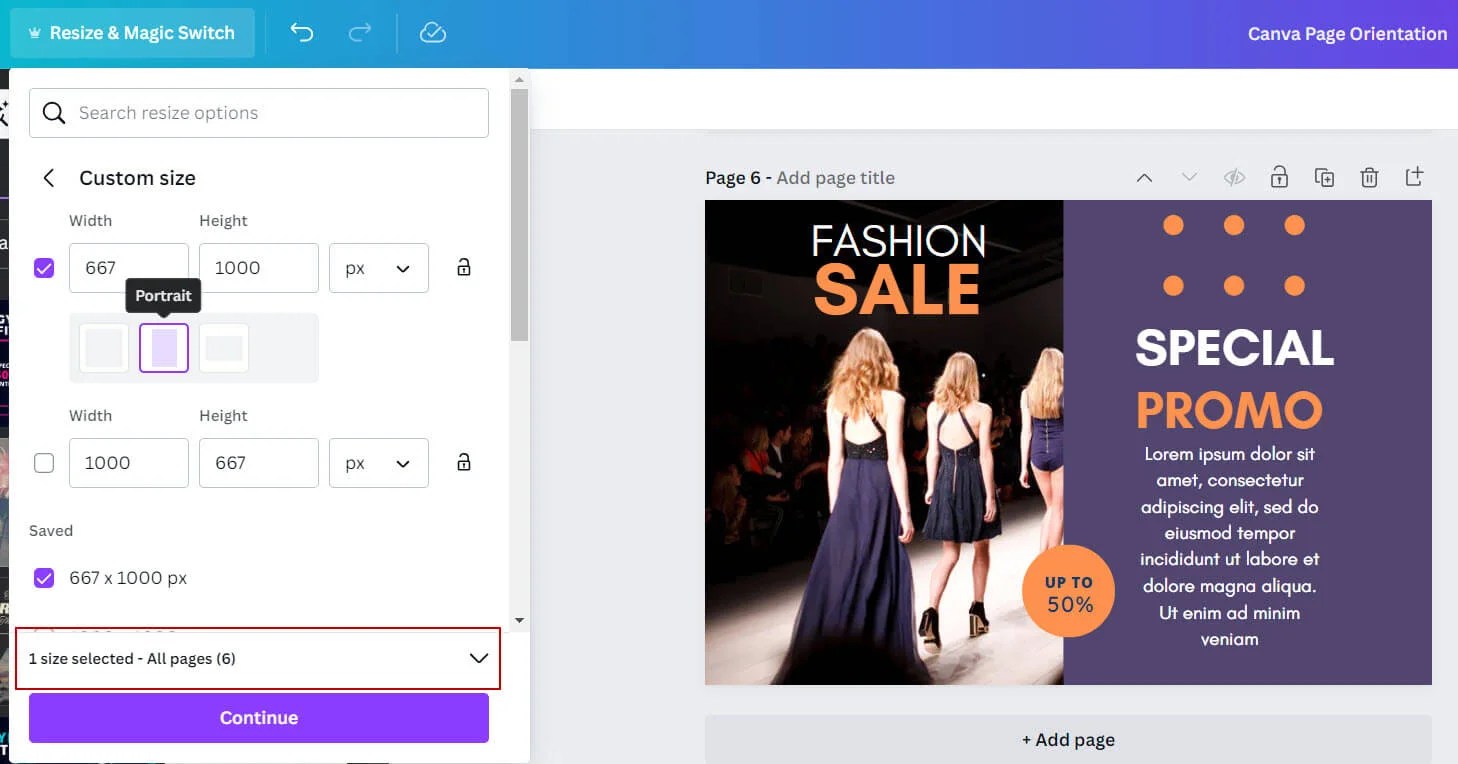Toggle aspect ratio lock for 667 x 1000

(463, 267)
